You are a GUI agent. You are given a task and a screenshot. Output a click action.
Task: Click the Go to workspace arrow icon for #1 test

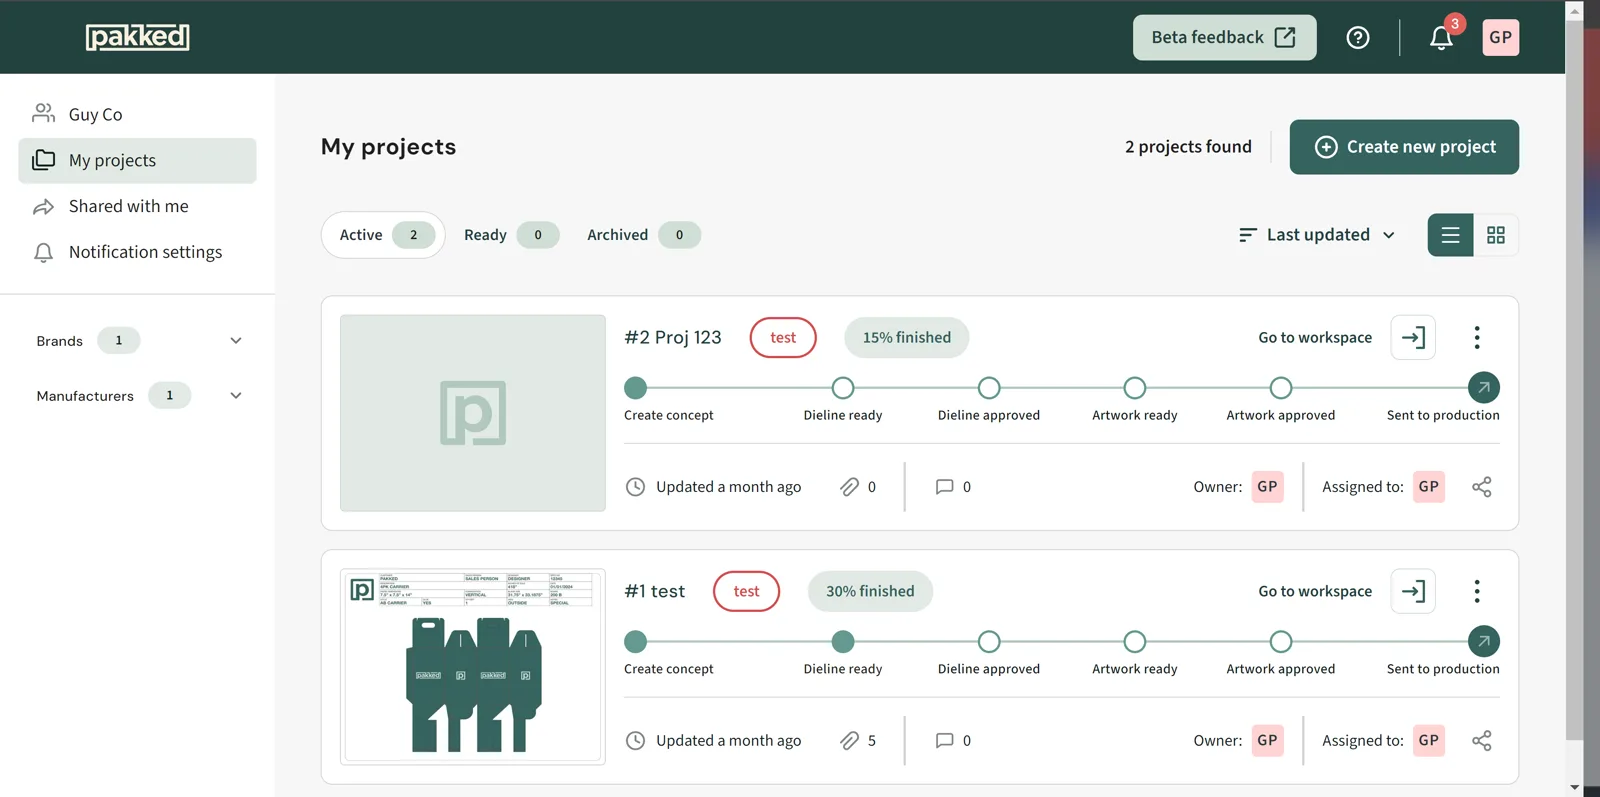(1413, 592)
